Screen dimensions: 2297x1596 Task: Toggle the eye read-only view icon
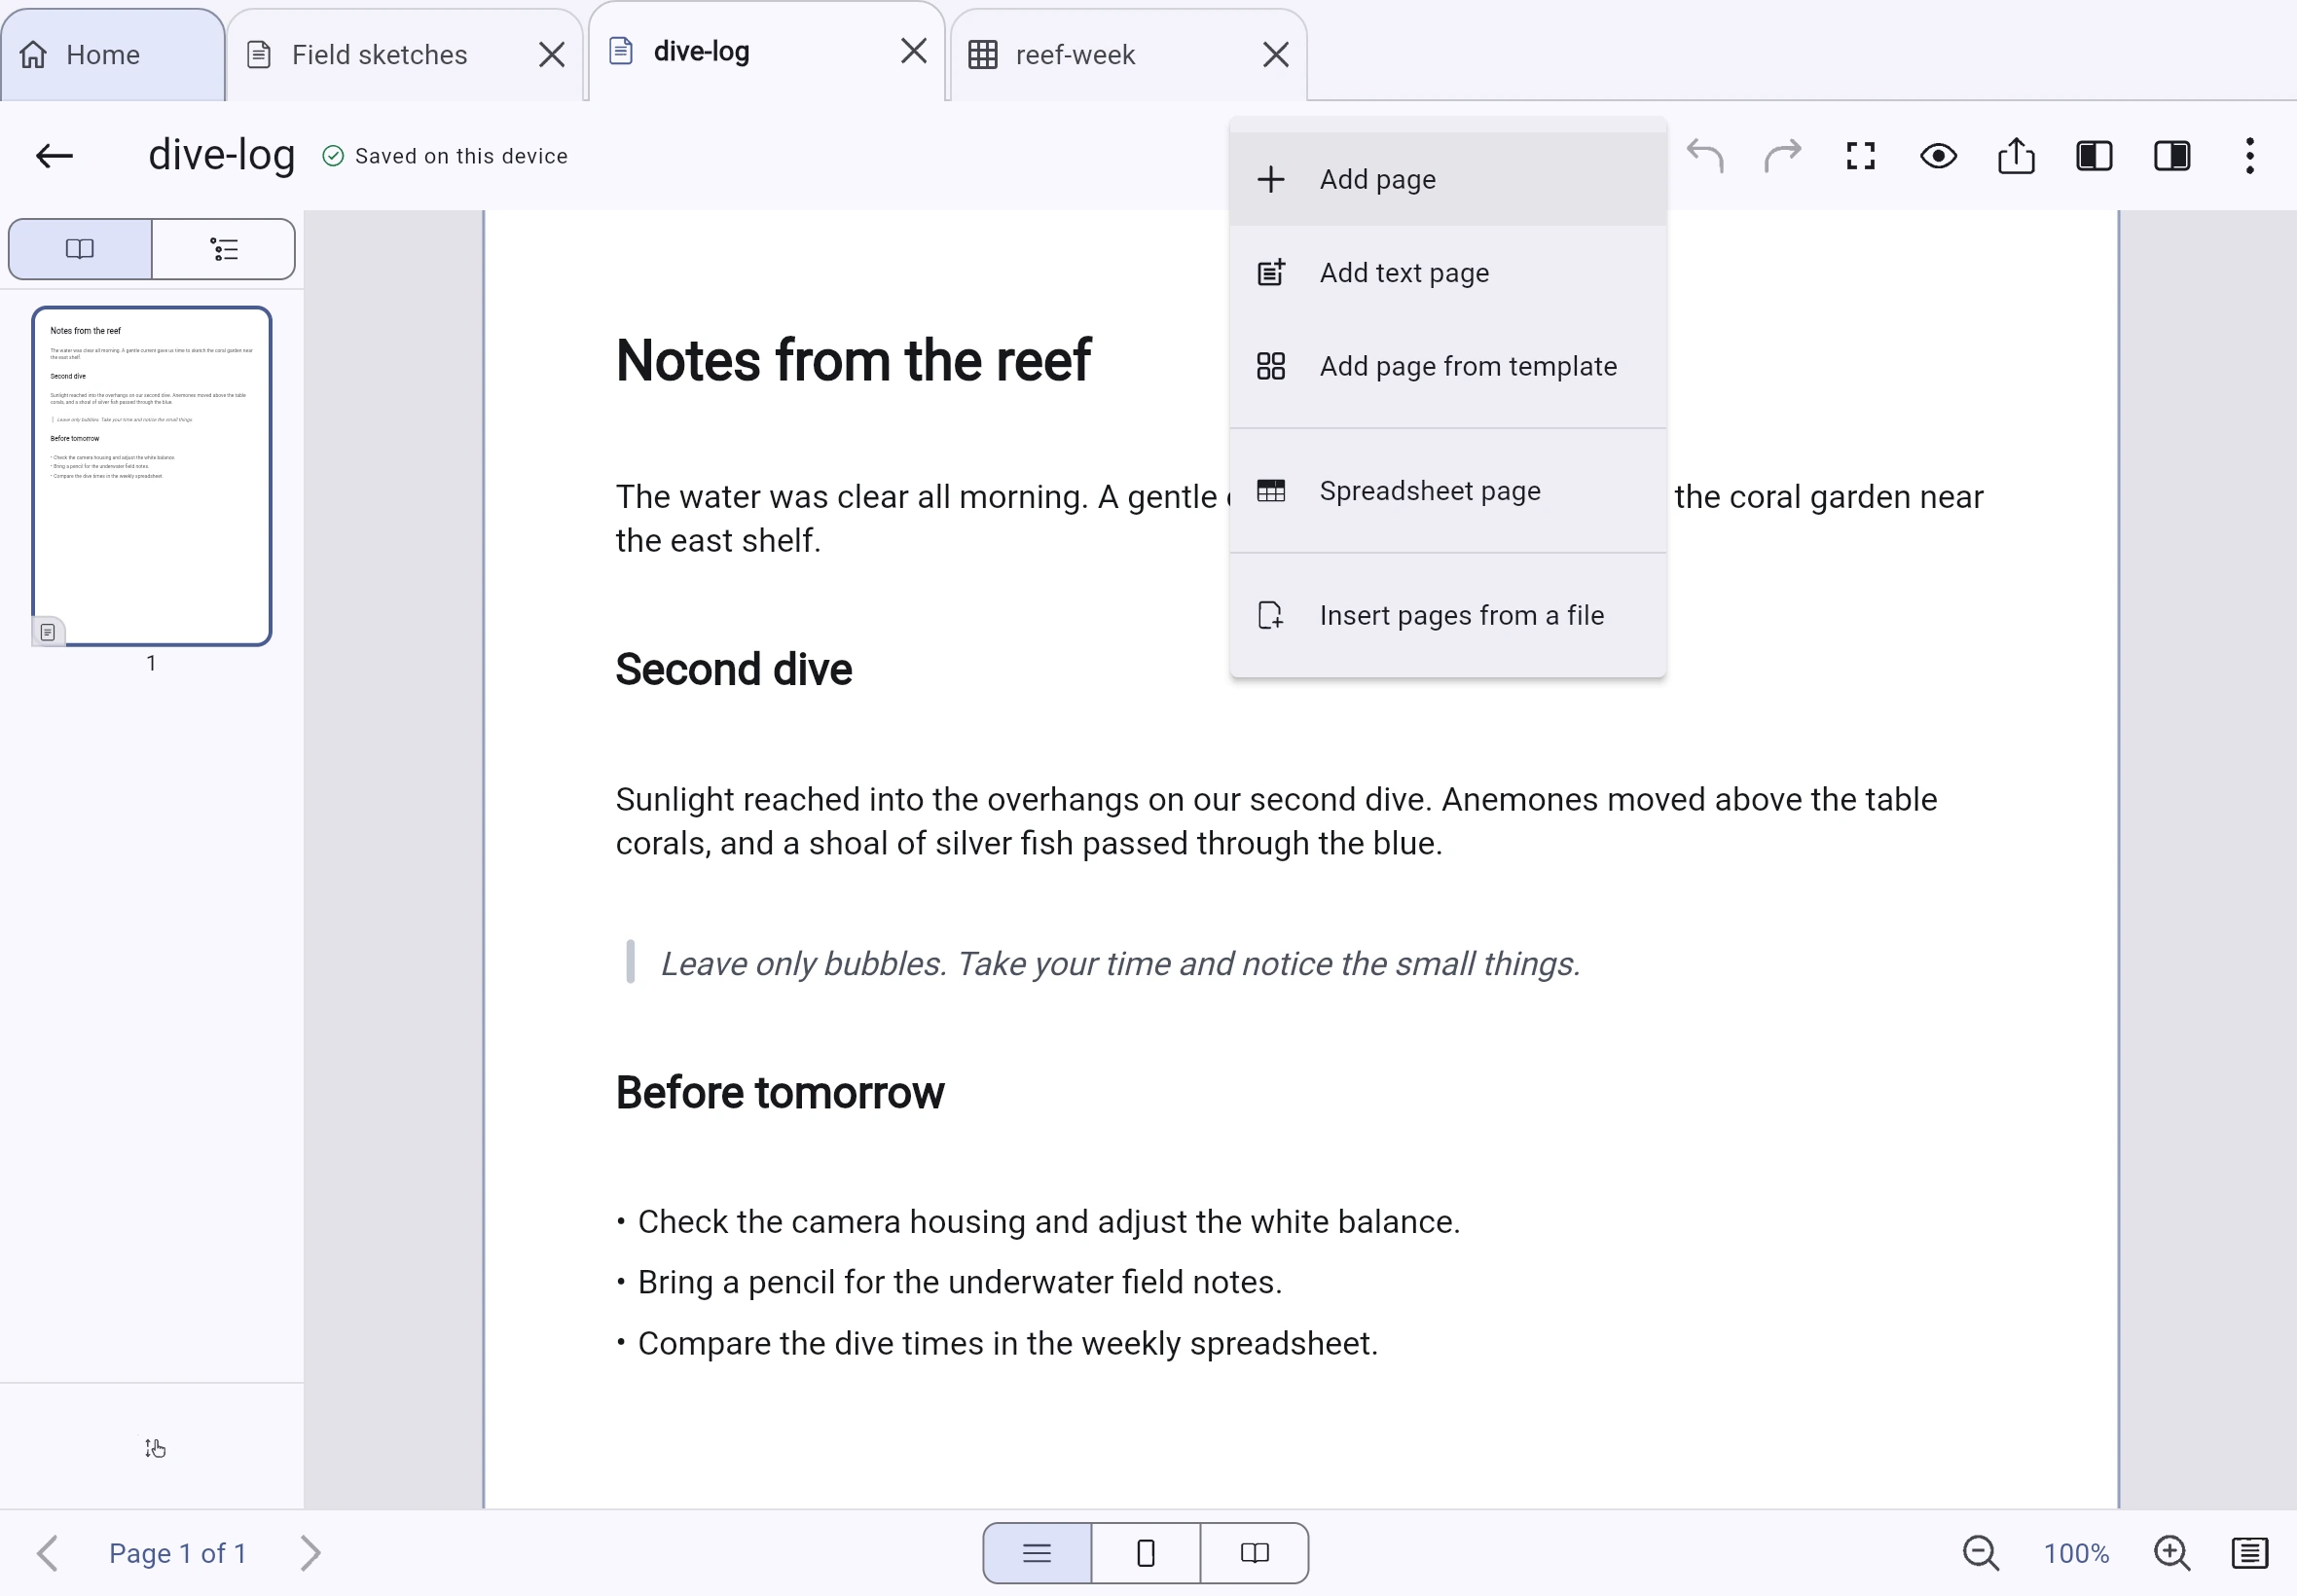(1938, 156)
